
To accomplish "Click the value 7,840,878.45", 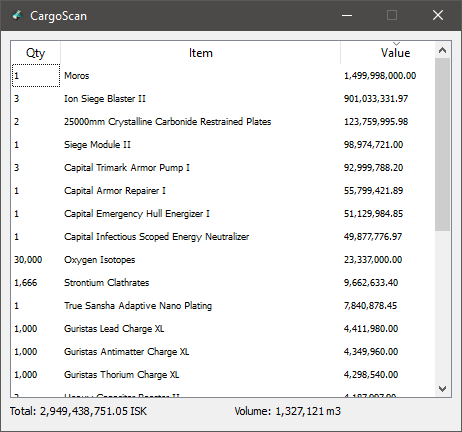I will [x=370, y=306].
